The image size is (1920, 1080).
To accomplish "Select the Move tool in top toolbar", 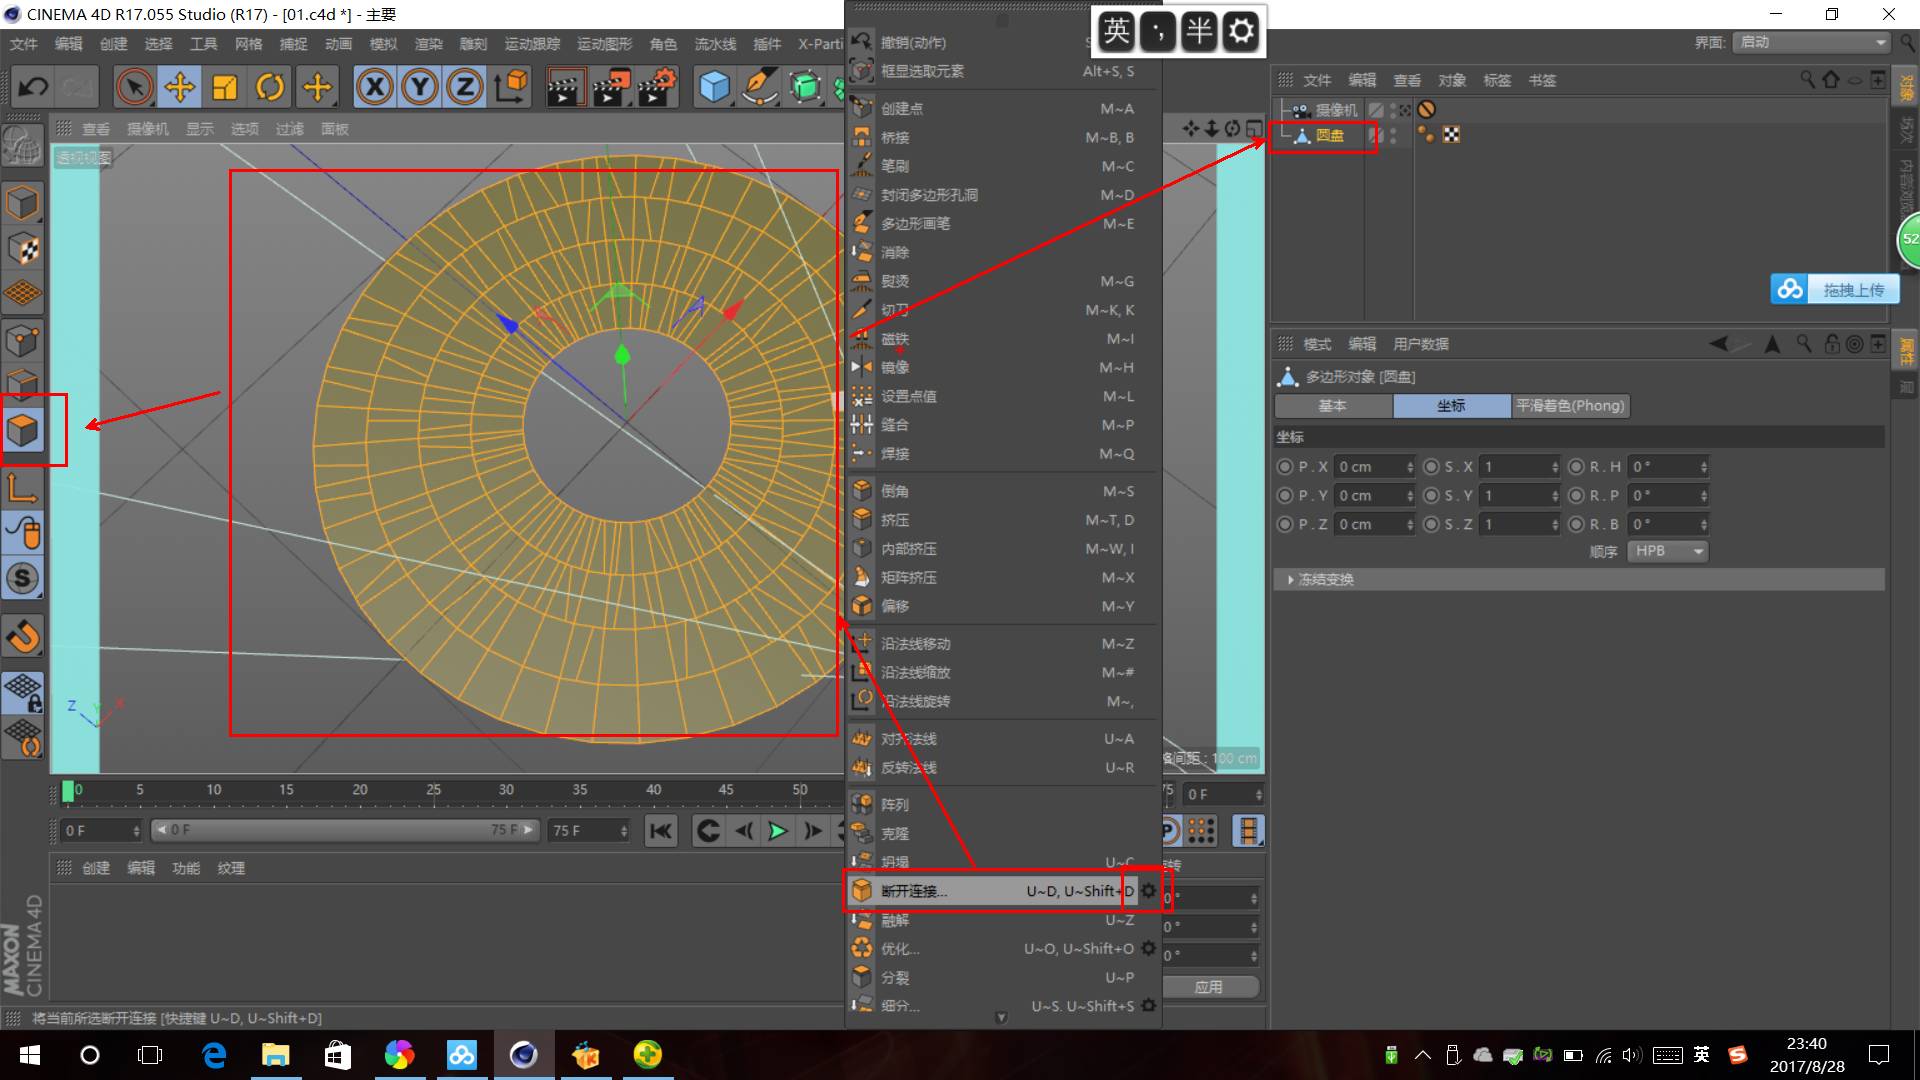I will pos(179,87).
